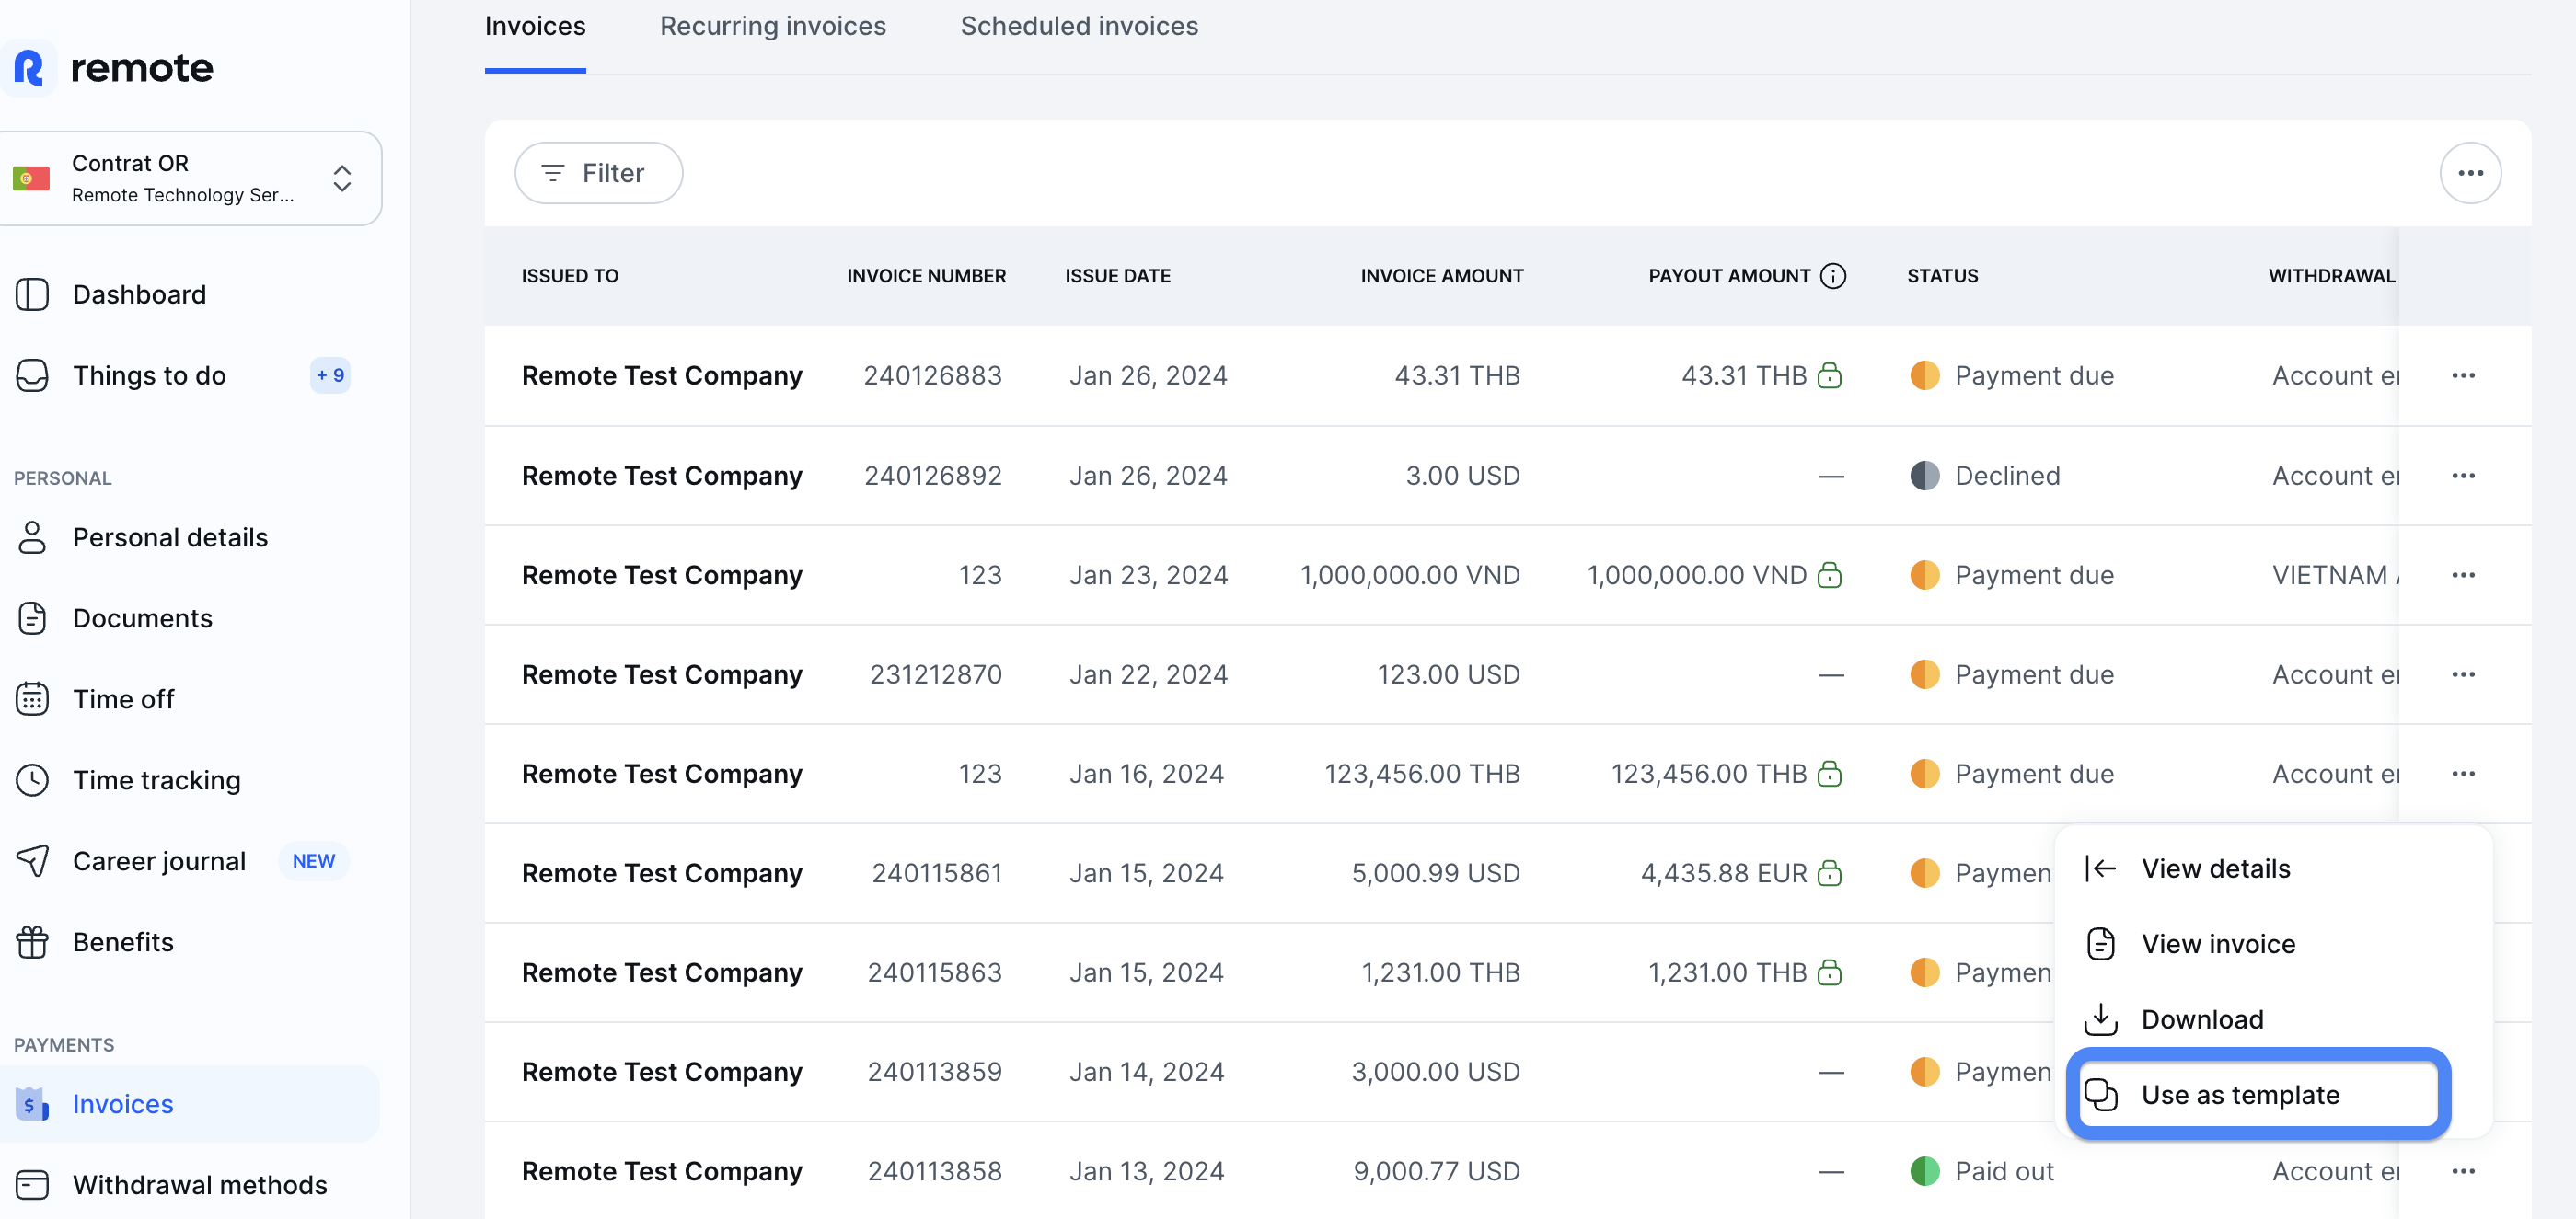Open row actions for invoice 240126883
Viewport: 2576px width, 1219px height.
2463,375
